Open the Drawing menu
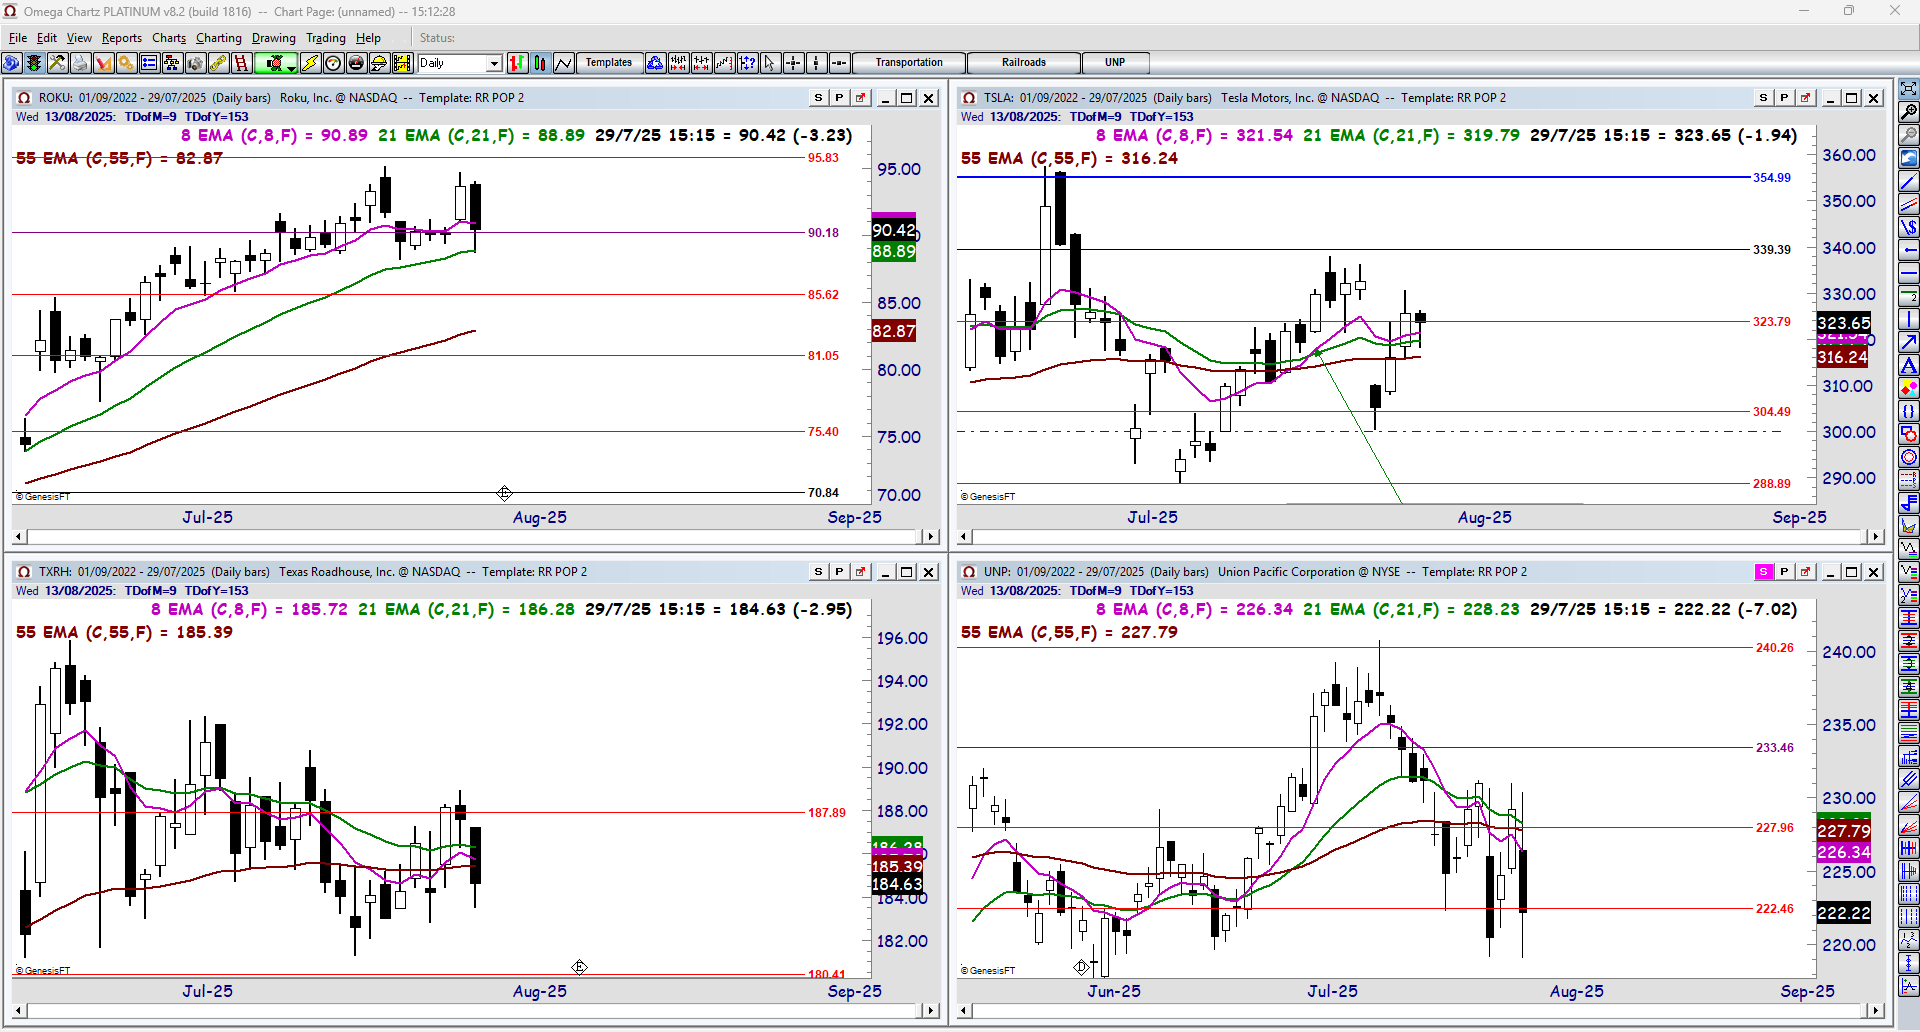Image resolution: width=1920 pixels, height=1032 pixels. [x=274, y=38]
